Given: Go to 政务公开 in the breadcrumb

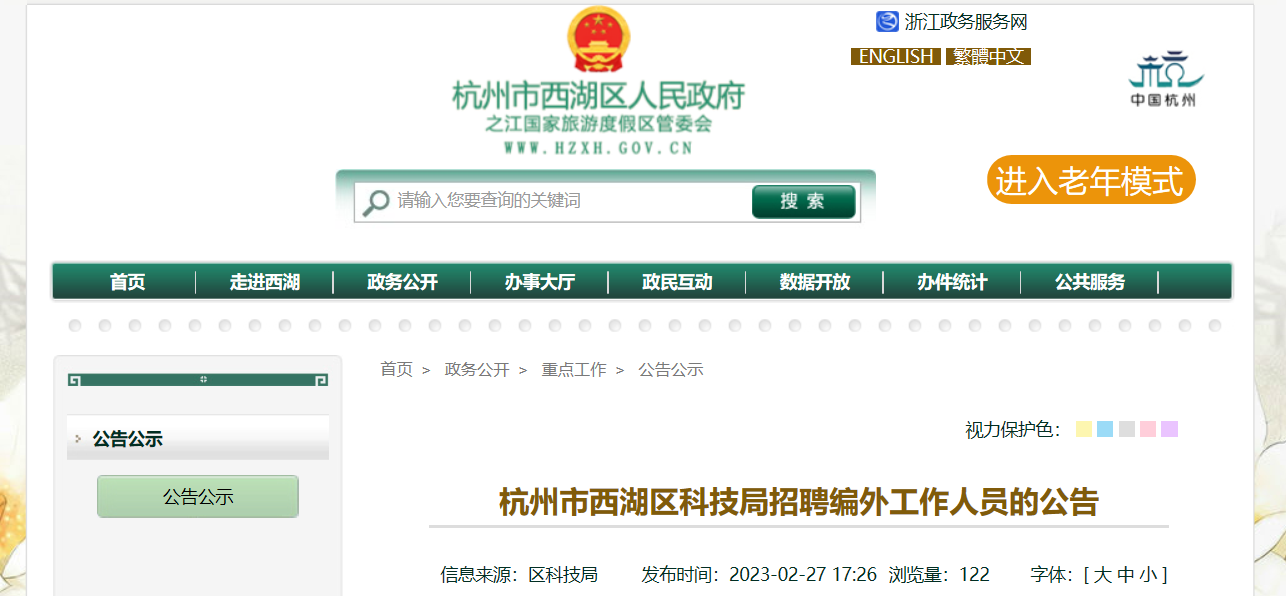Looking at the screenshot, I should 477,370.
